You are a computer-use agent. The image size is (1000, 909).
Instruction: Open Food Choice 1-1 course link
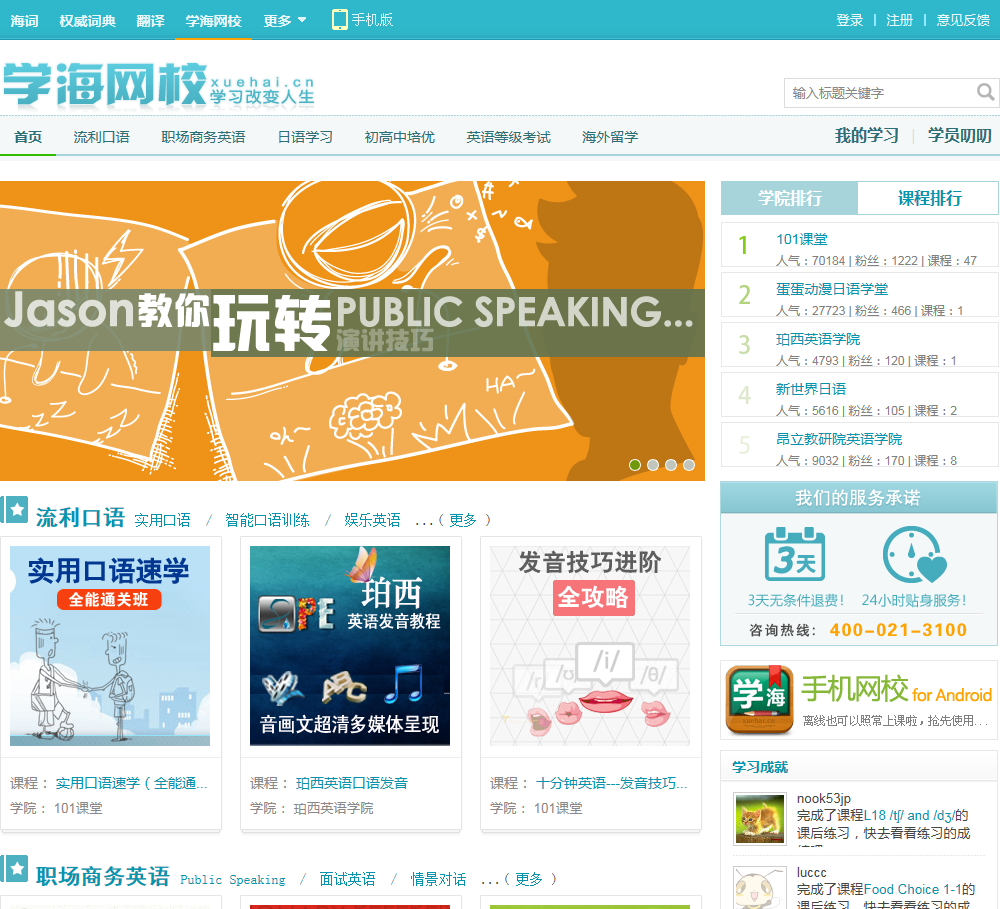pos(913,889)
